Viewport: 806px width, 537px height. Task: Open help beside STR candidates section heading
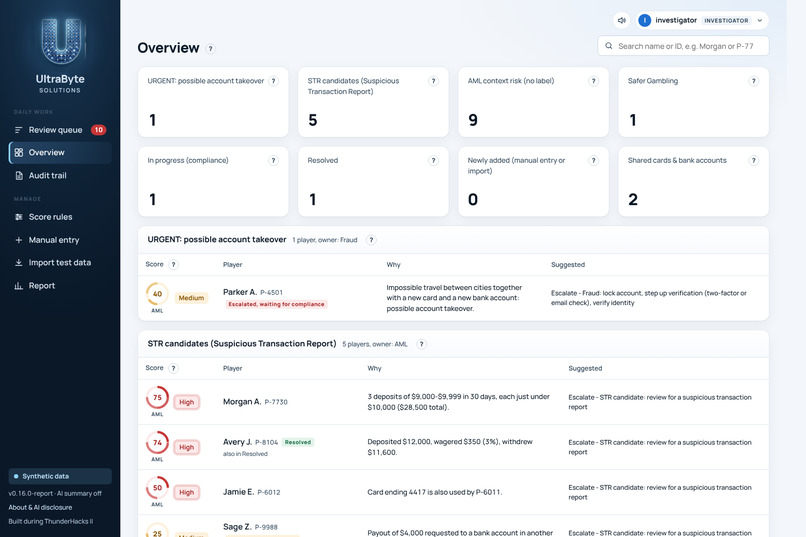click(x=422, y=344)
